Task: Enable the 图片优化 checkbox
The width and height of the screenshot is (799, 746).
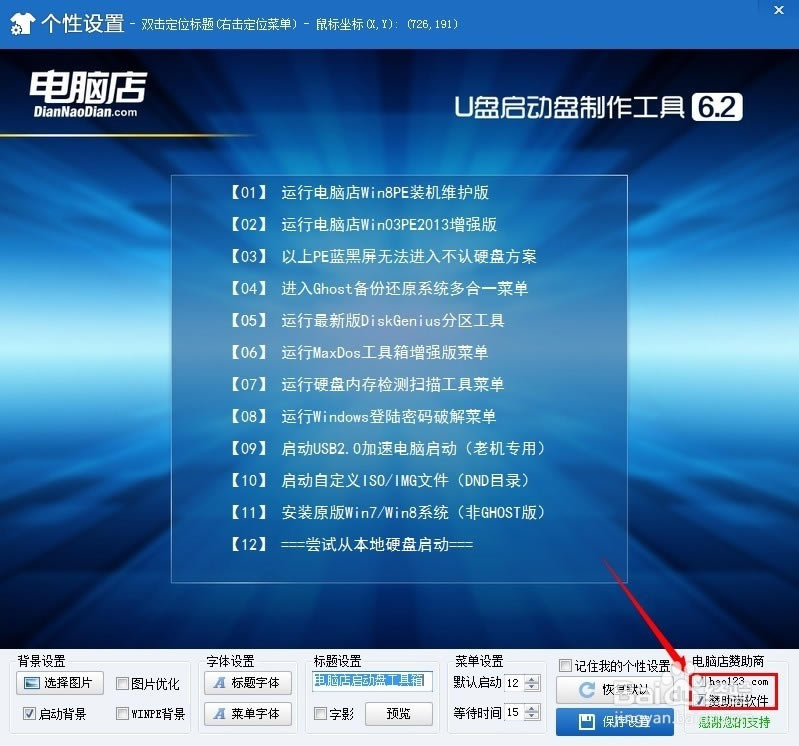Action: (122, 684)
